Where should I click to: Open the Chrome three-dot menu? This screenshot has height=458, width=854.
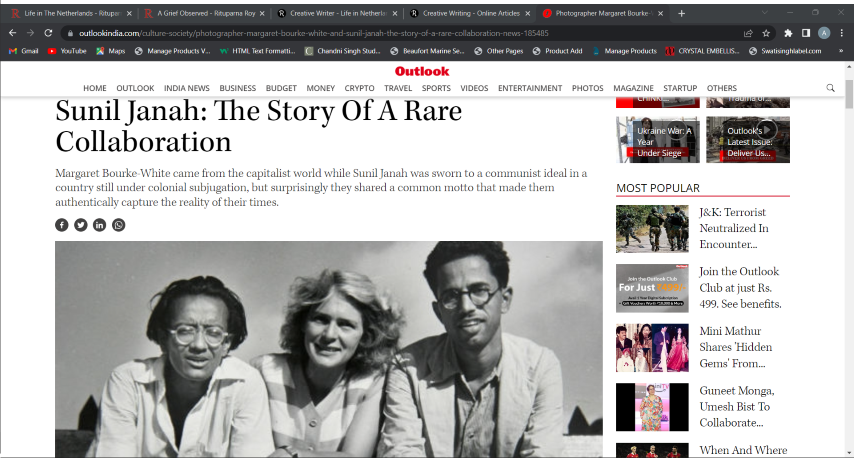[x=841, y=33]
